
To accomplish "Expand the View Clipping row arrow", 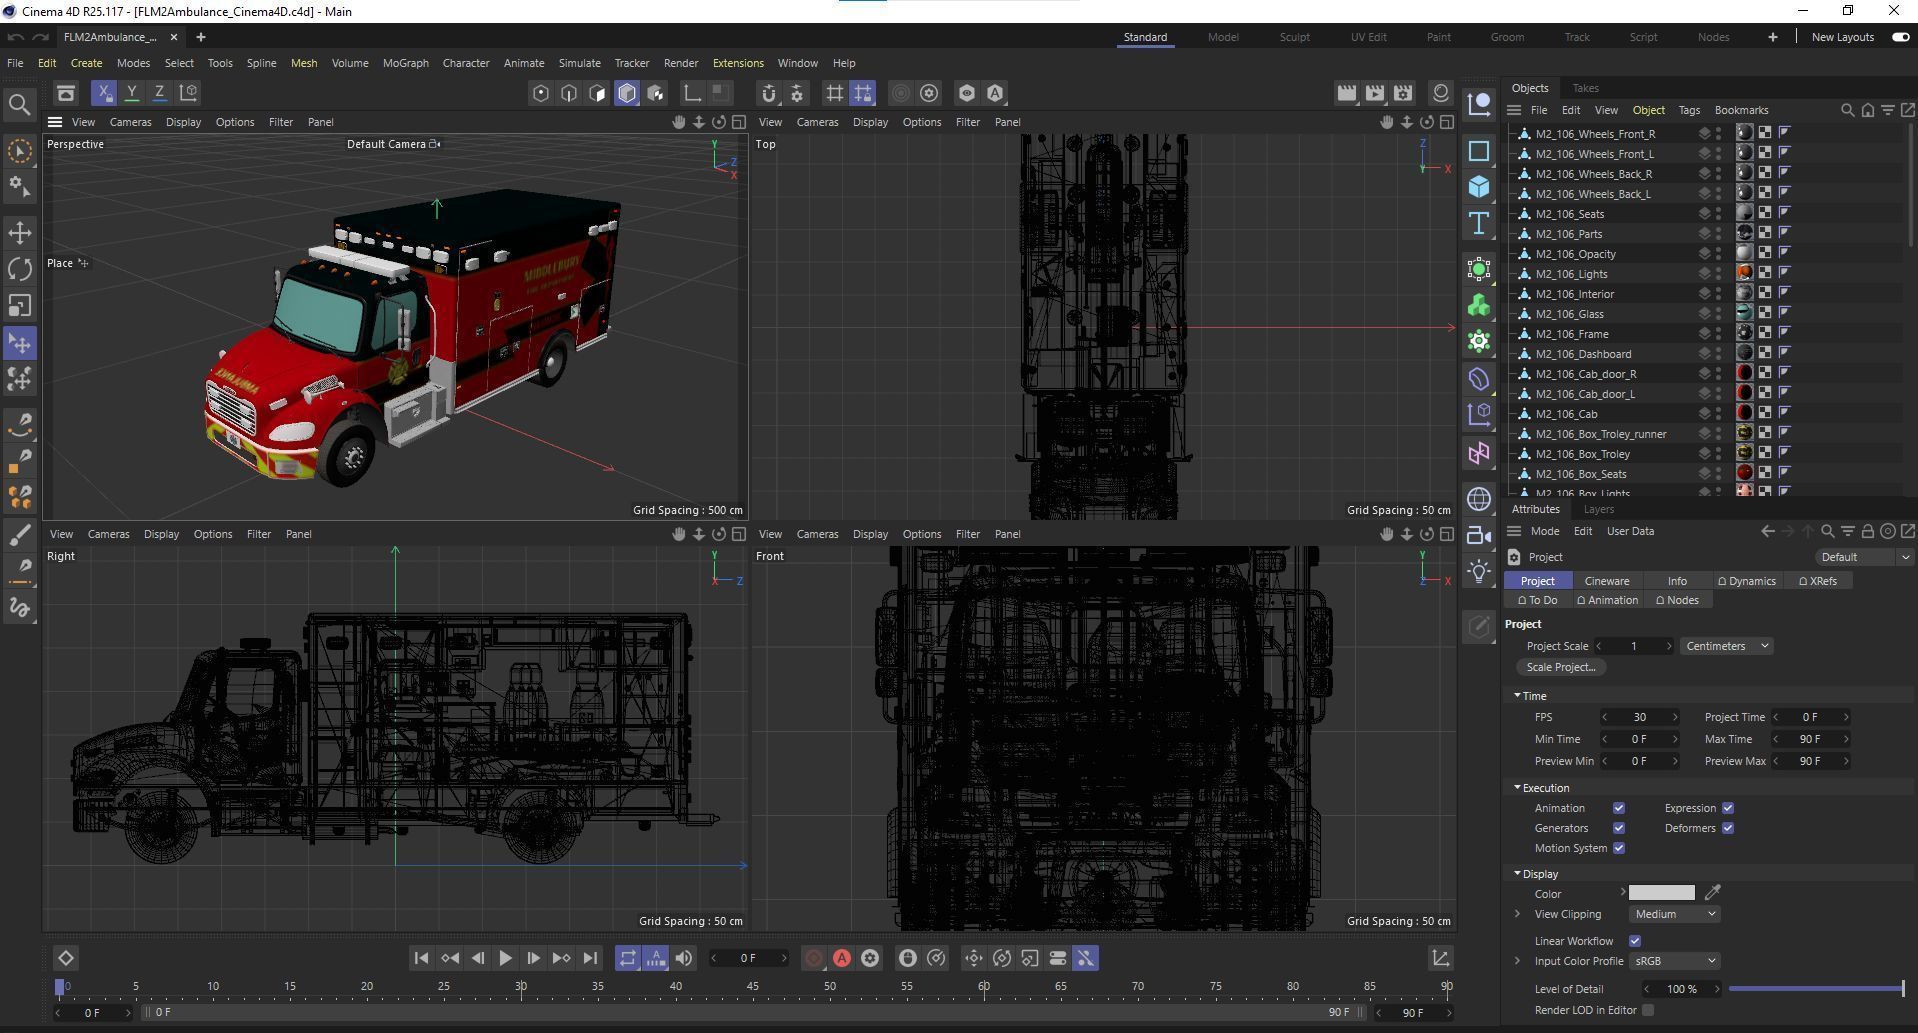I will (x=1517, y=914).
